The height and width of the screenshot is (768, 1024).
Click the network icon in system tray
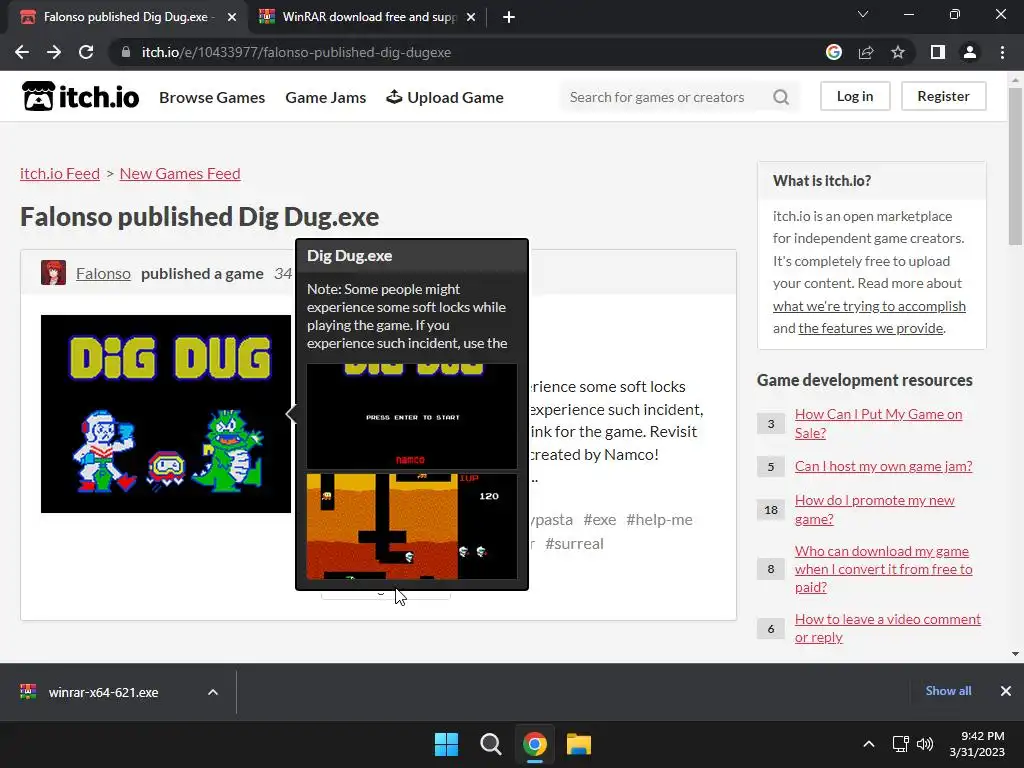point(901,744)
